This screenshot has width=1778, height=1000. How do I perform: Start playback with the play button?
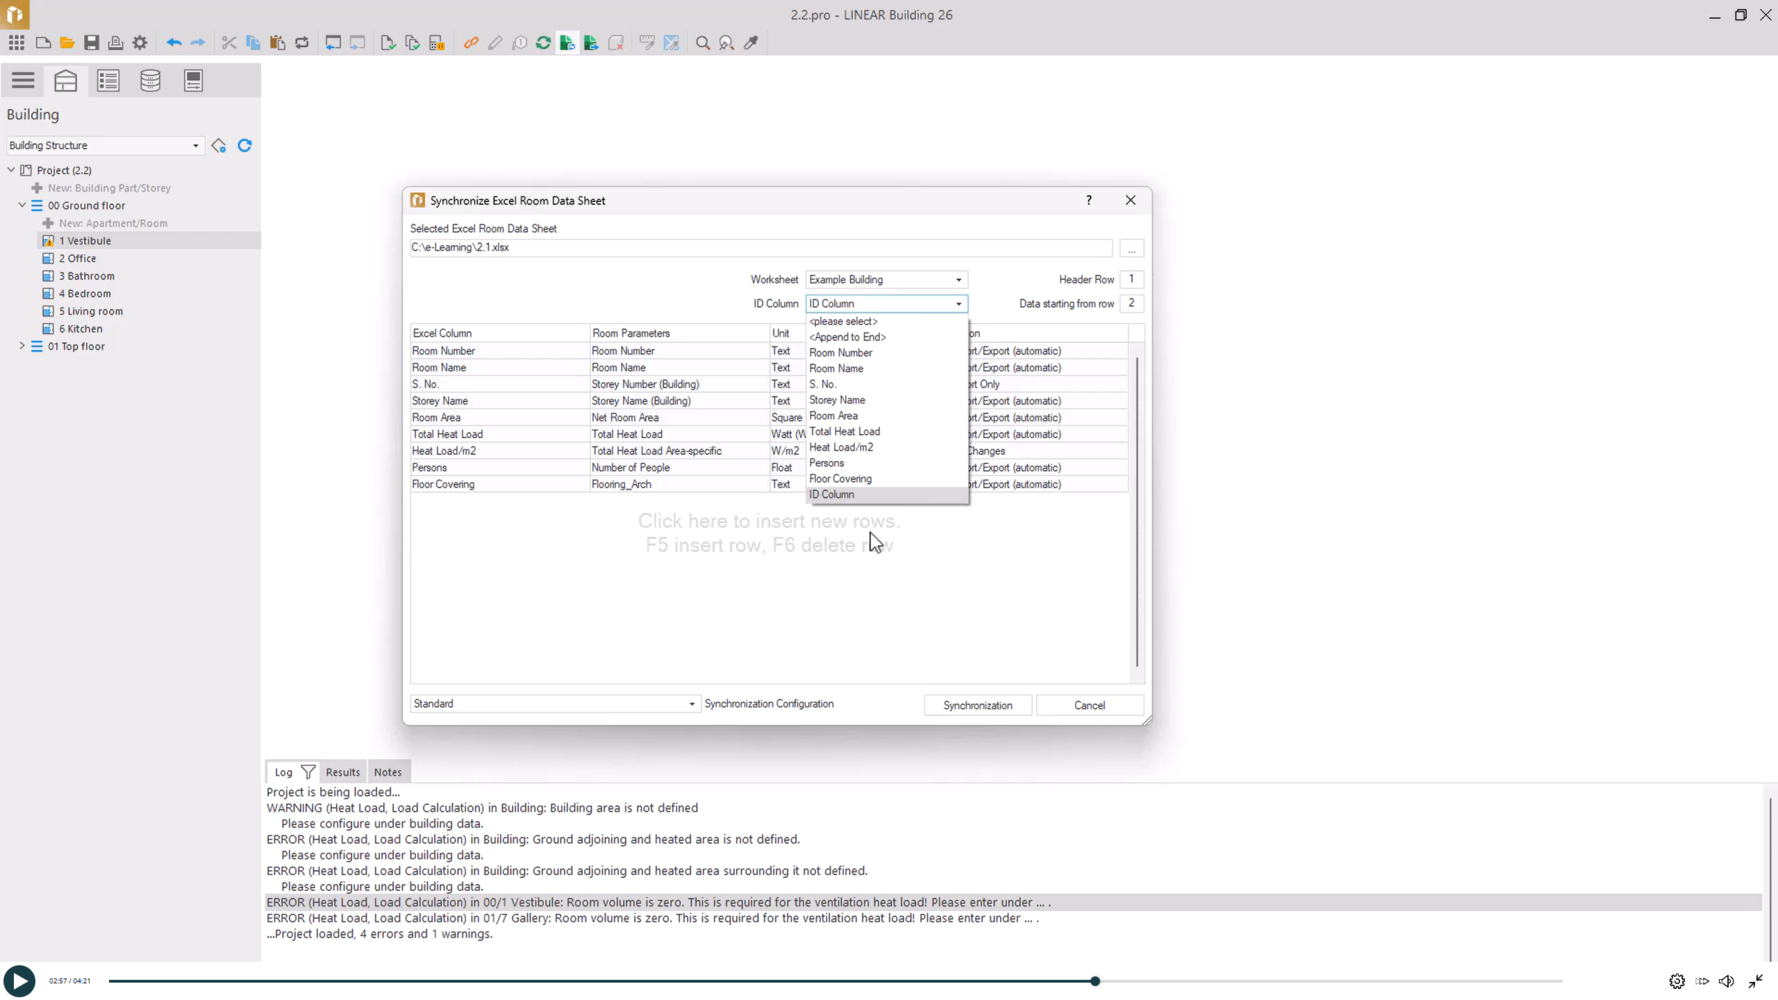pyautogui.click(x=19, y=981)
